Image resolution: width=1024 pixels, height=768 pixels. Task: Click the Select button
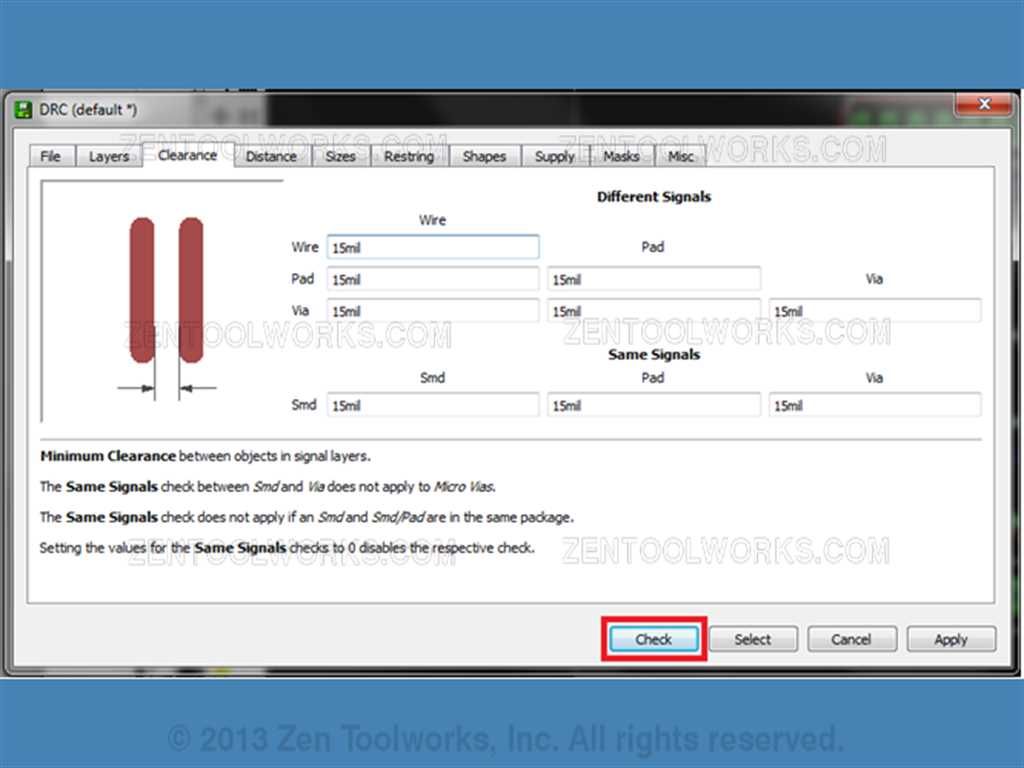[753, 639]
